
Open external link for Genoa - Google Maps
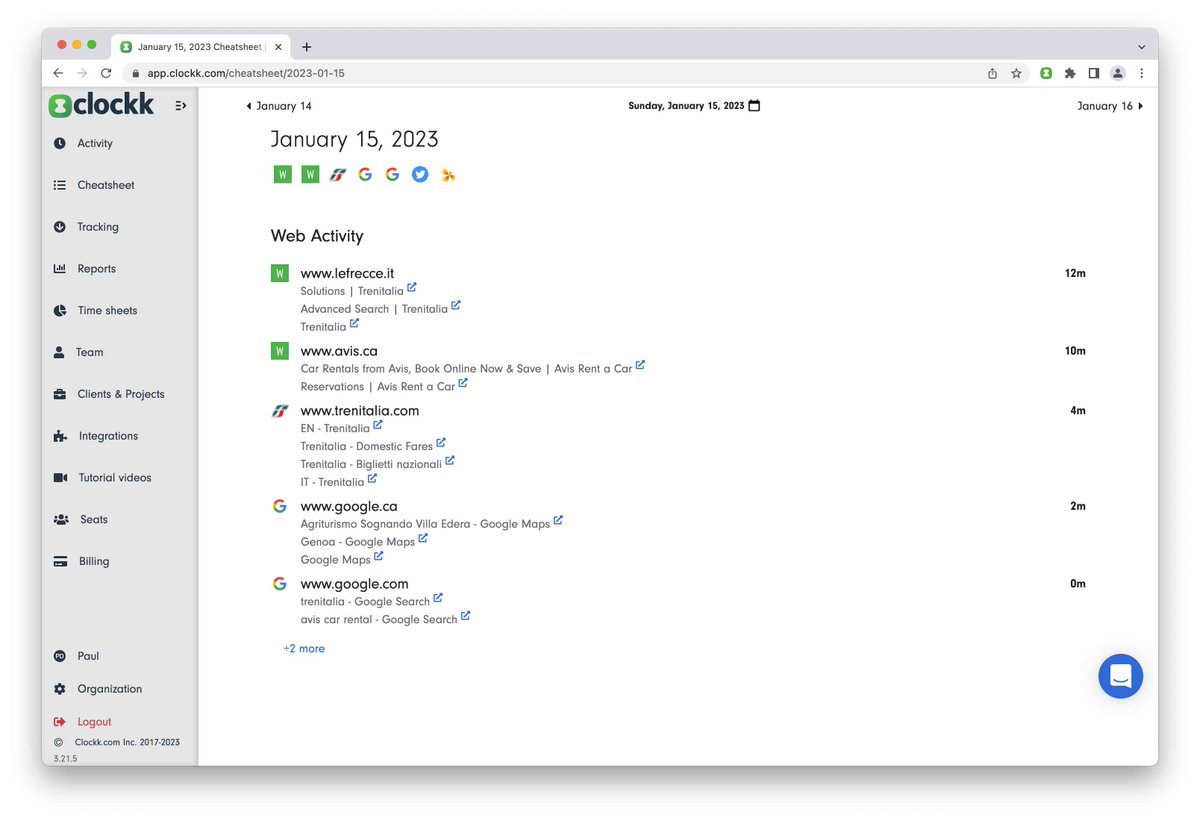pyautogui.click(x=423, y=539)
